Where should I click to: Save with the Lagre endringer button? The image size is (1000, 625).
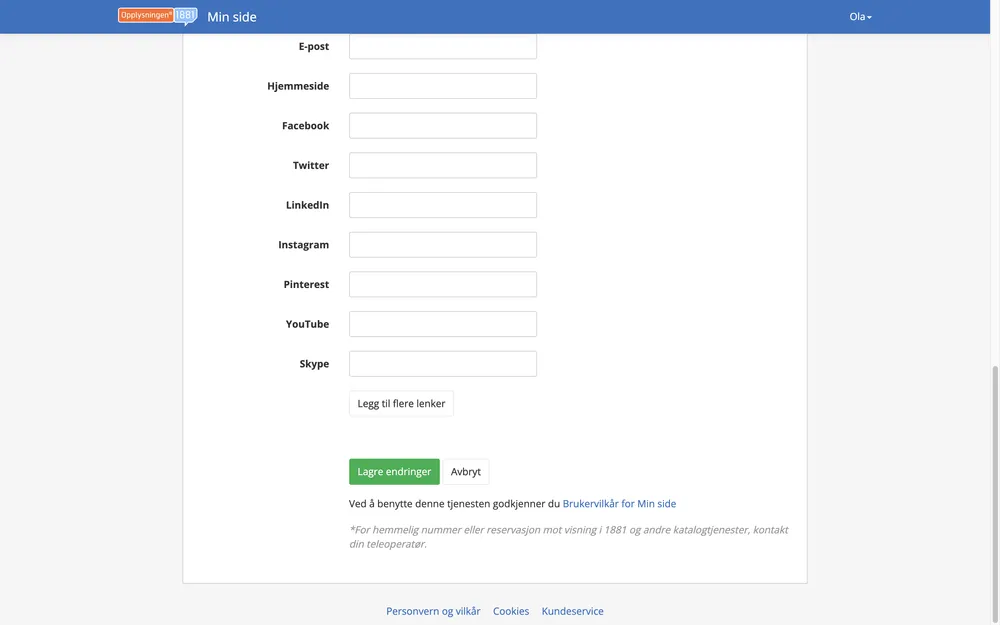[394, 472]
